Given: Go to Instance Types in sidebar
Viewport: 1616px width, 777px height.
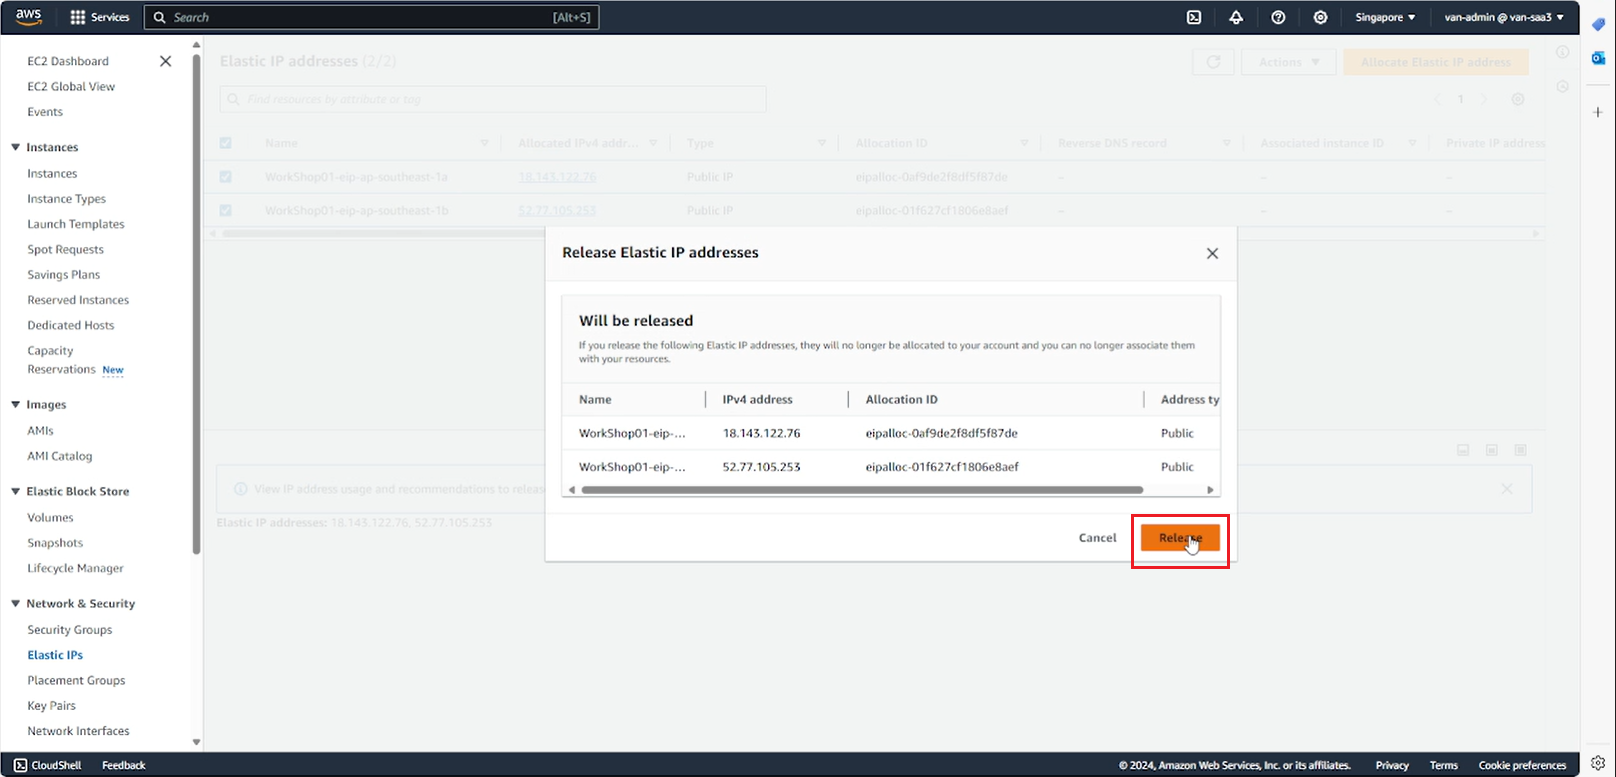Looking at the screenshot, I should click(x=66, y=199).
